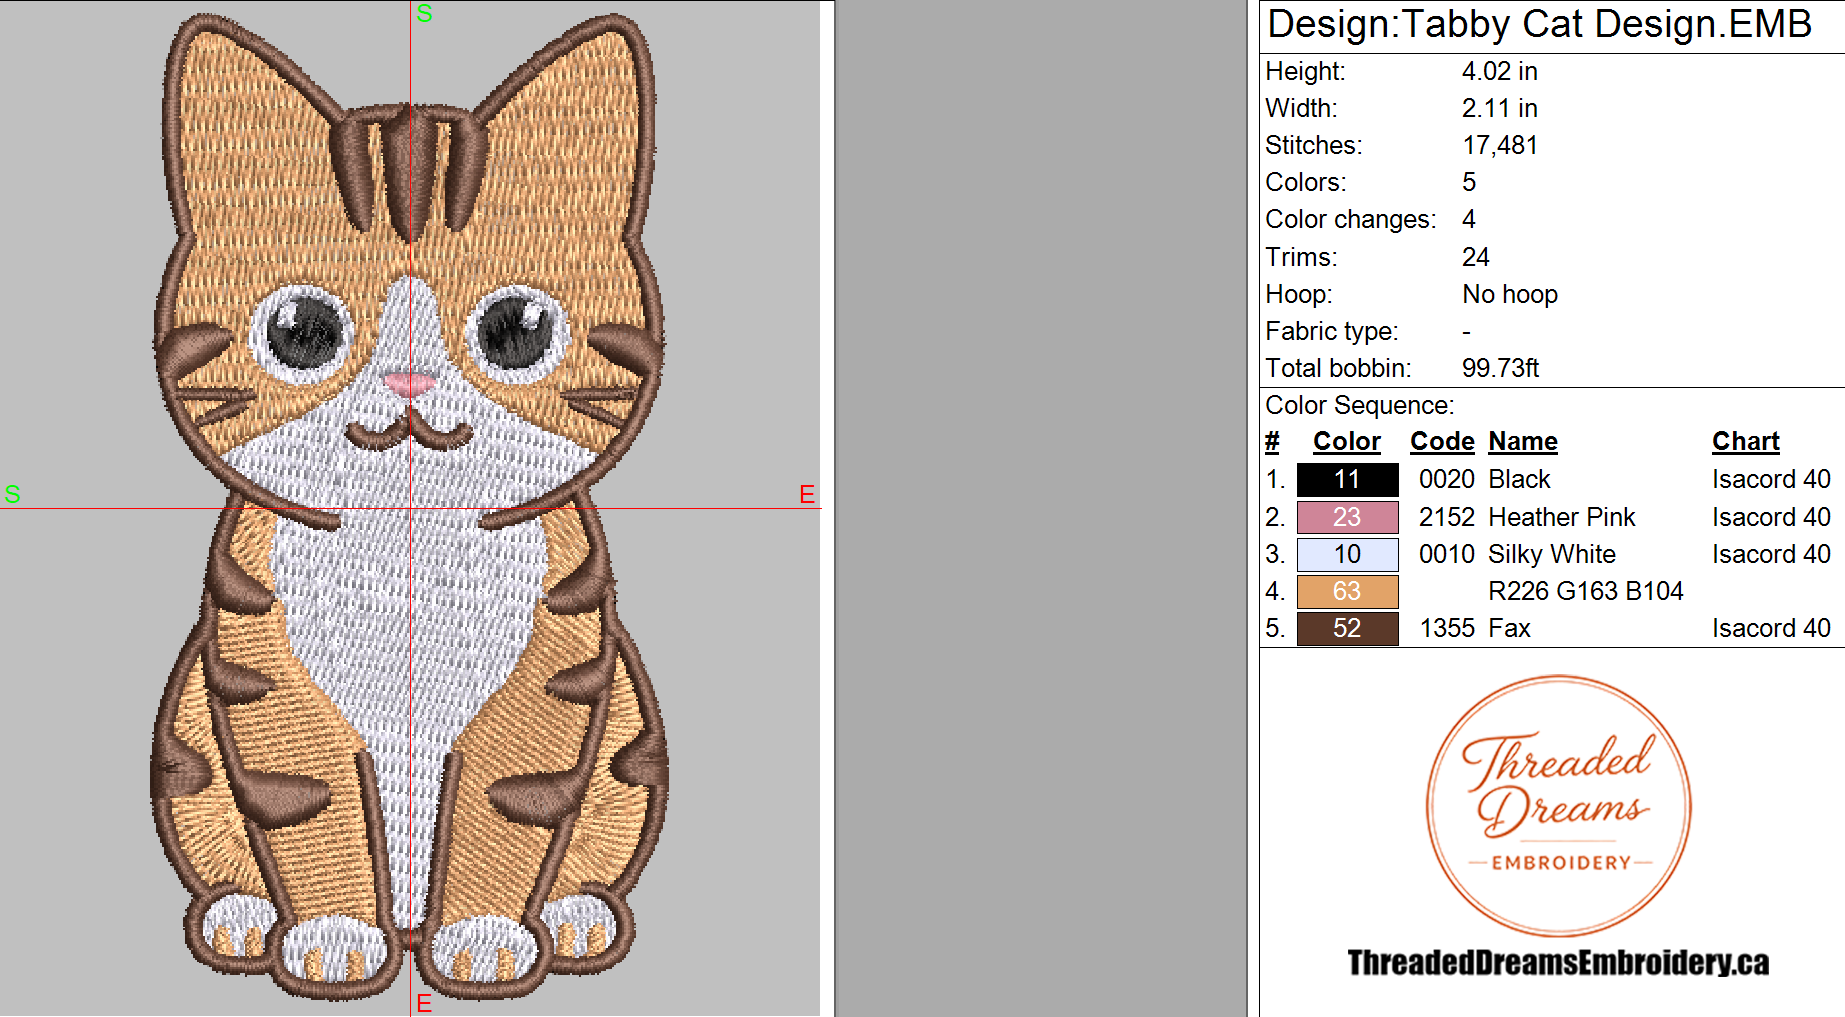This screenshot has height=1017, width=1845.
Task: Click the Width value 2.11 in
Action: (x=1499, y=108)
